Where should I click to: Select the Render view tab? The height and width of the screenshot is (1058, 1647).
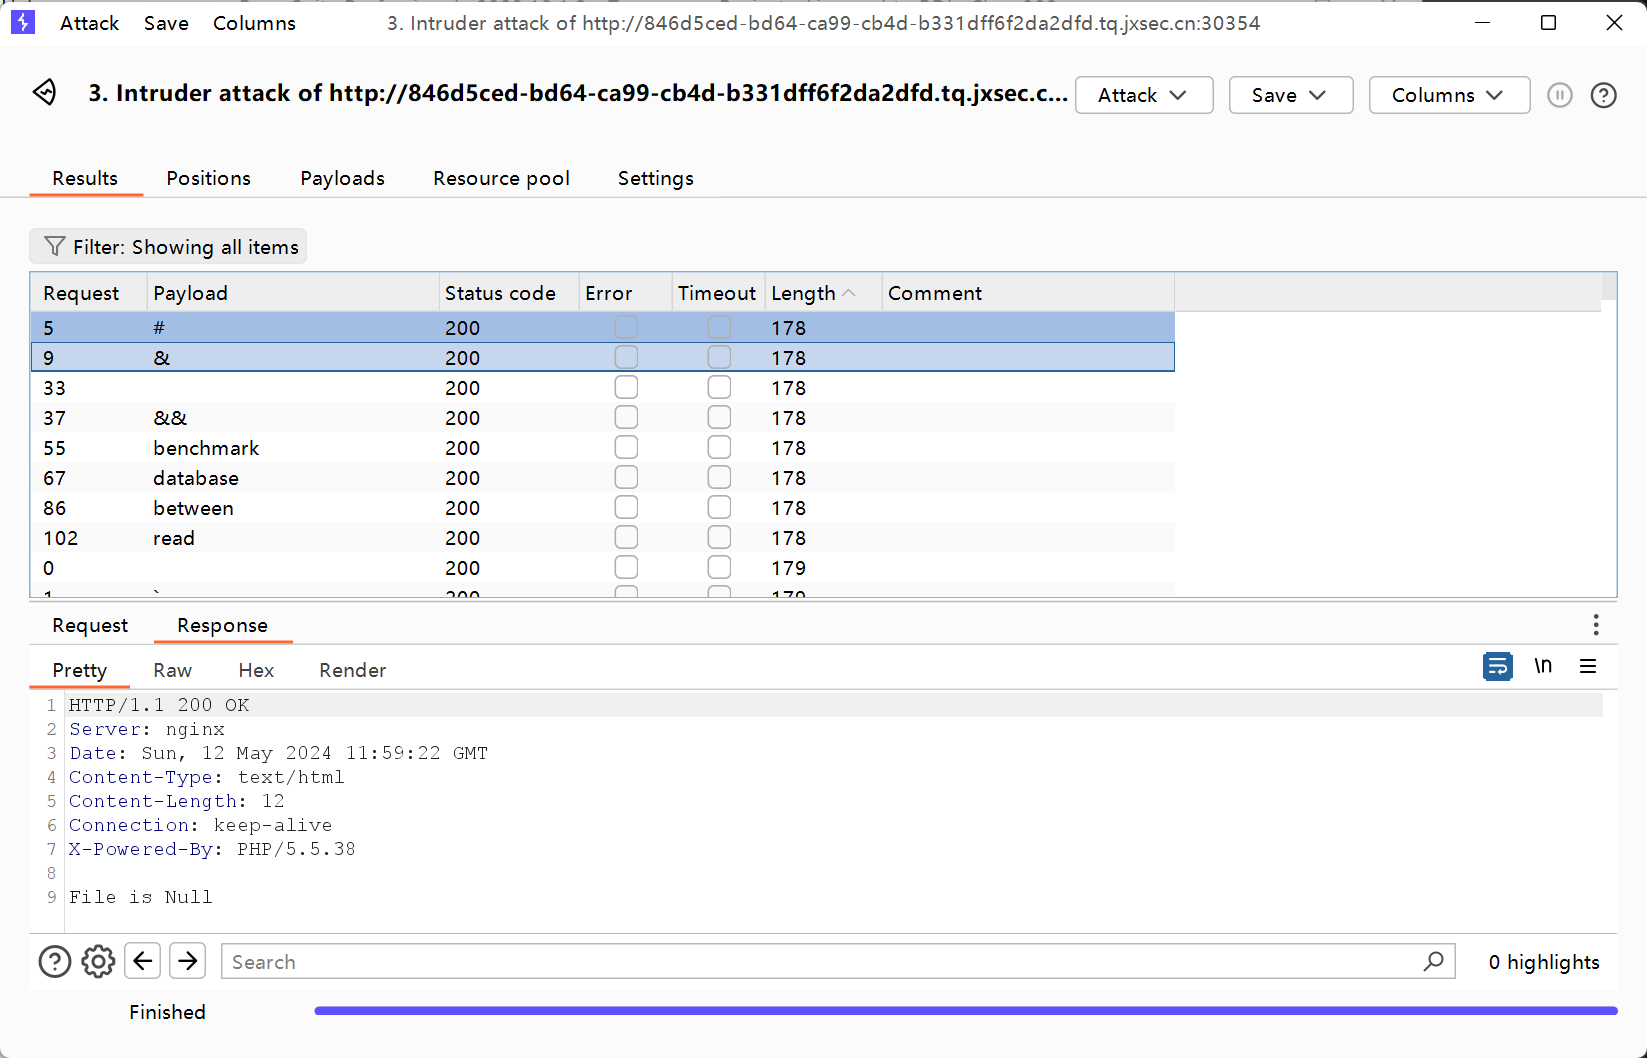point(352,670)
